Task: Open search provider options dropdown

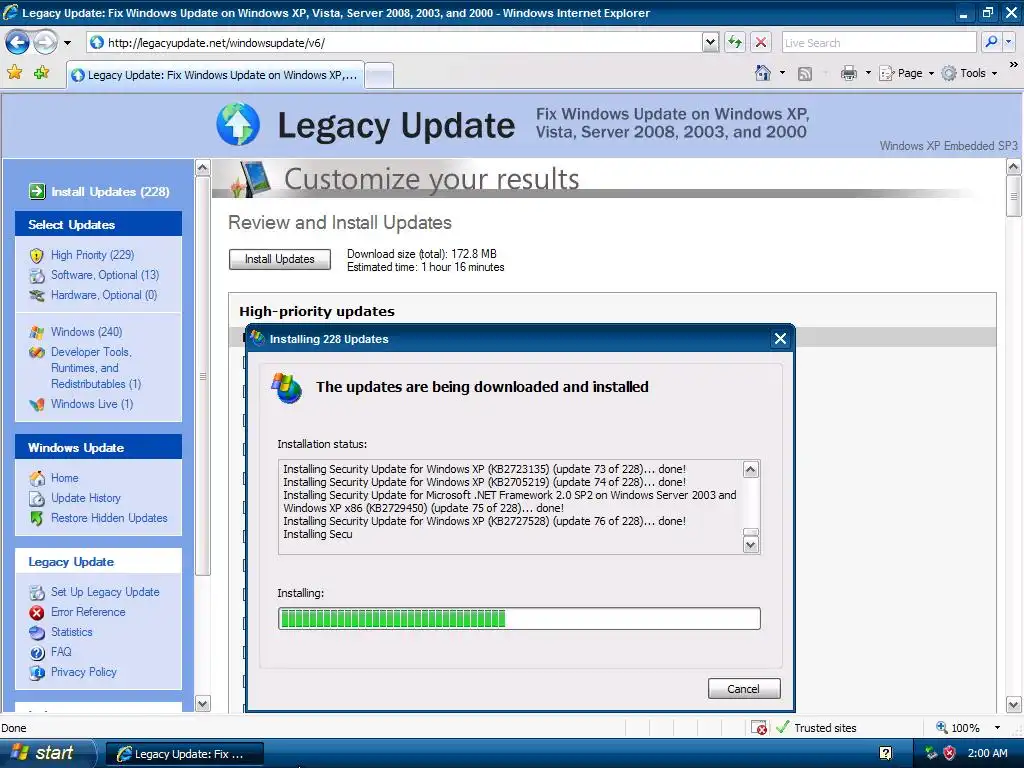Action: (x=1009, y=42)
